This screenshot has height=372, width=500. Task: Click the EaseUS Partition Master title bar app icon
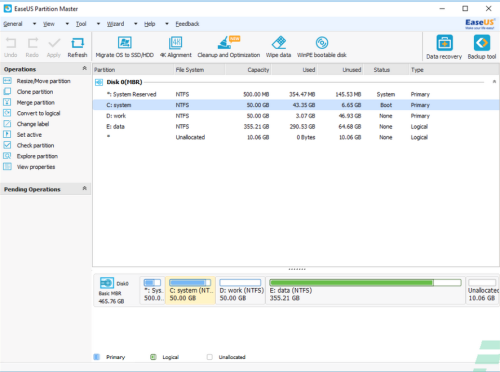click(x=8, y=9)
